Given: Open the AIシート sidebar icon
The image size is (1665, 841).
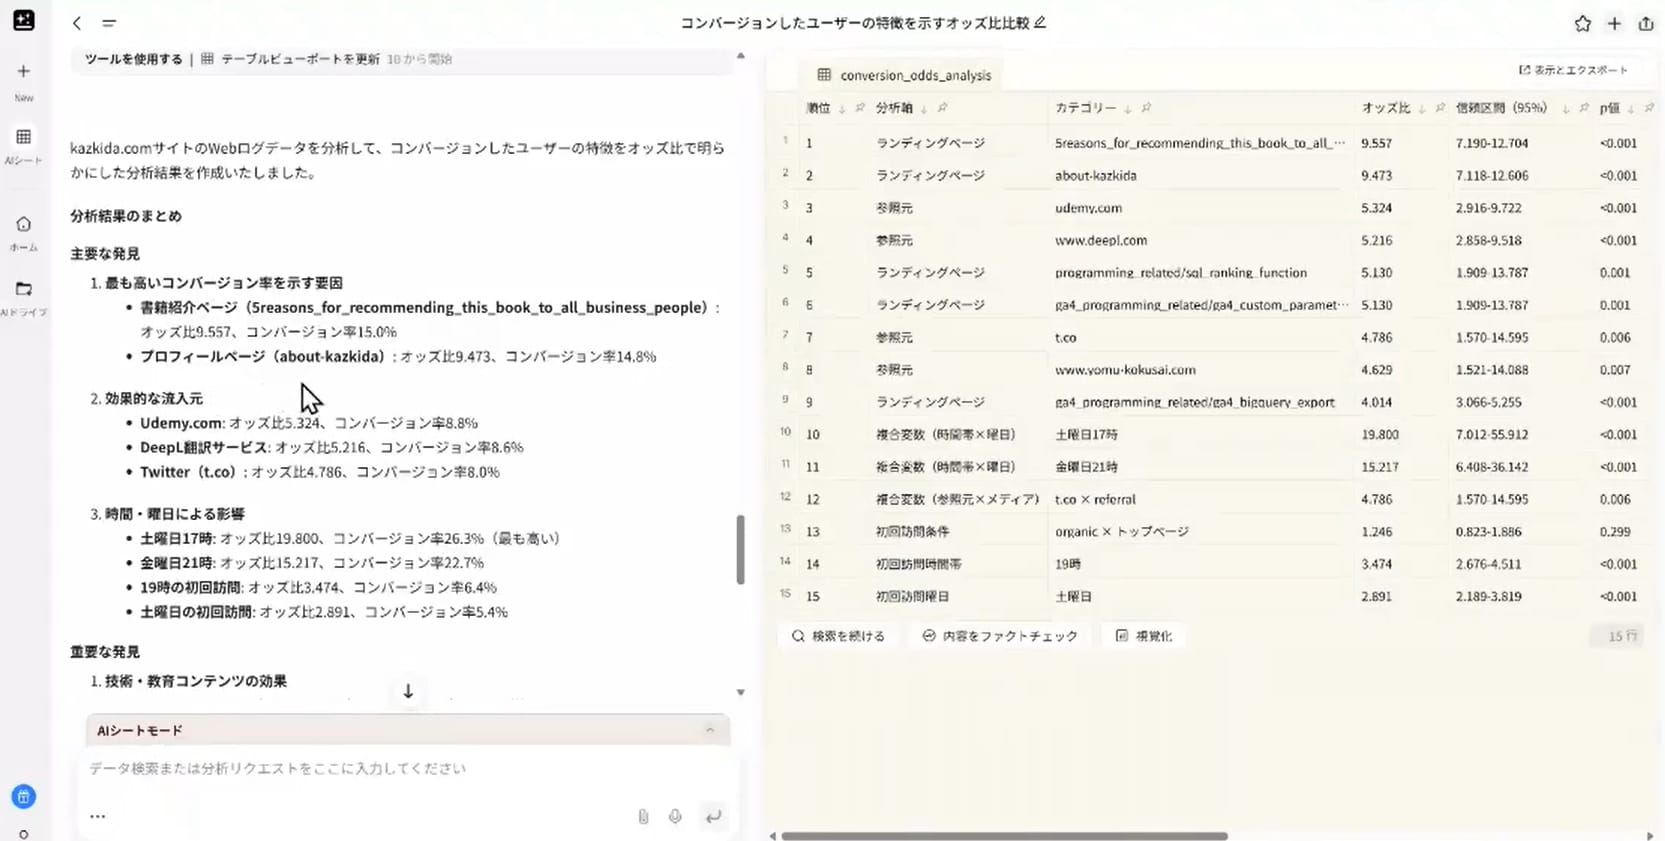Looking at the screenshot, I should 23,137.
